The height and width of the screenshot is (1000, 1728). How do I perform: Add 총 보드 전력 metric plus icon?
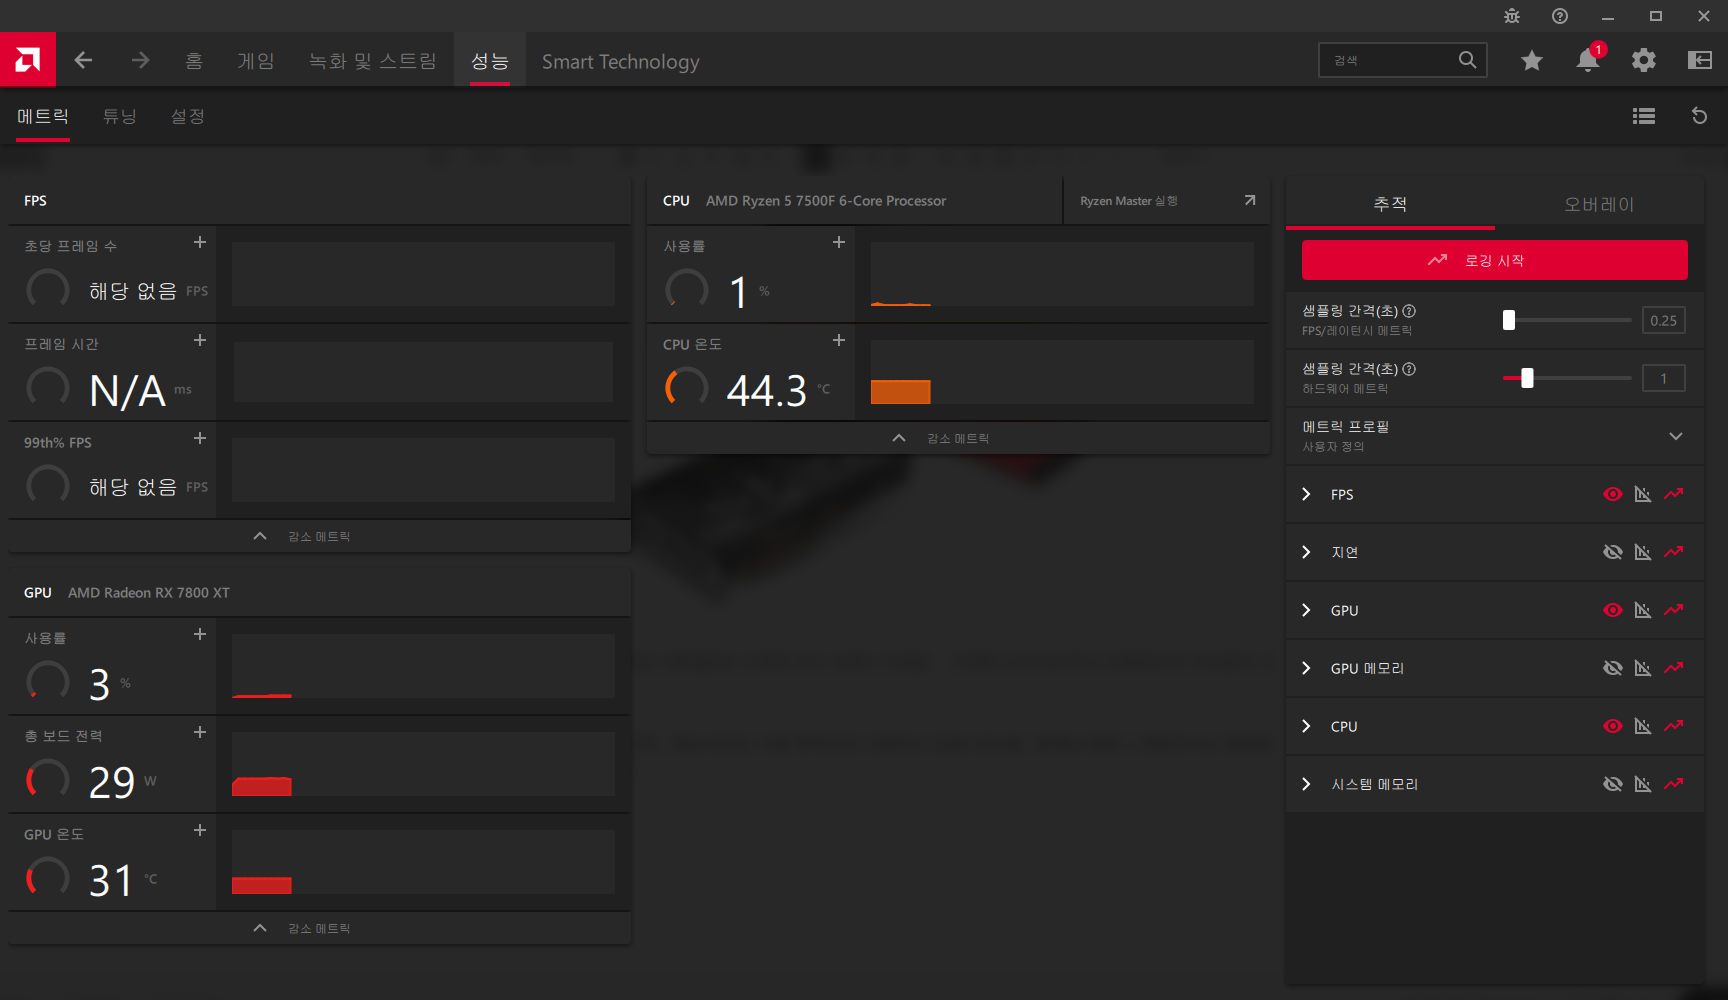[x=200, y=732]
